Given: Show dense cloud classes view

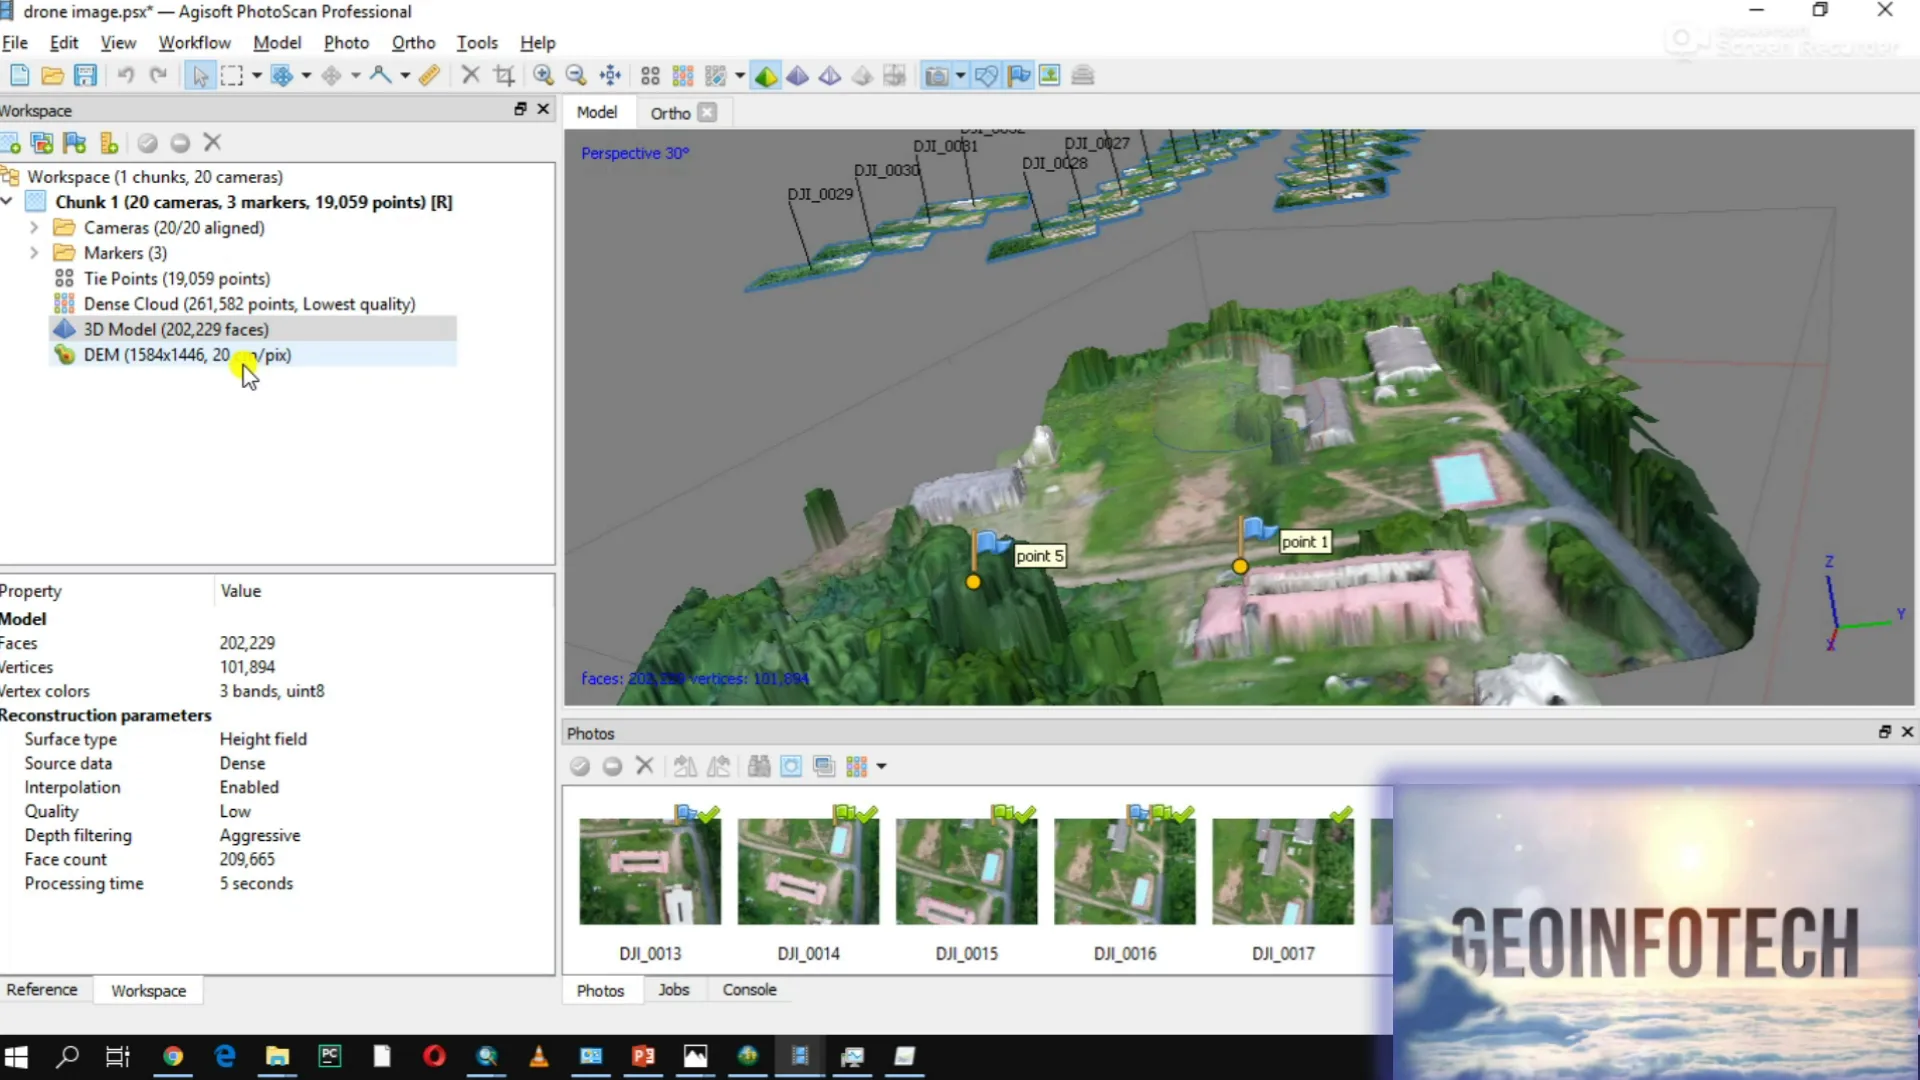Looking at the screenshot, I should [716, 75].
